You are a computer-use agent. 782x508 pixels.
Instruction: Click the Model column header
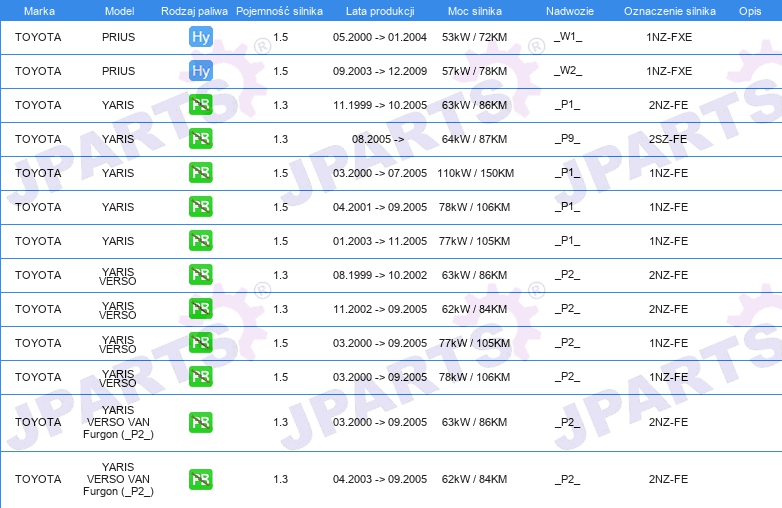pos(119,11)
